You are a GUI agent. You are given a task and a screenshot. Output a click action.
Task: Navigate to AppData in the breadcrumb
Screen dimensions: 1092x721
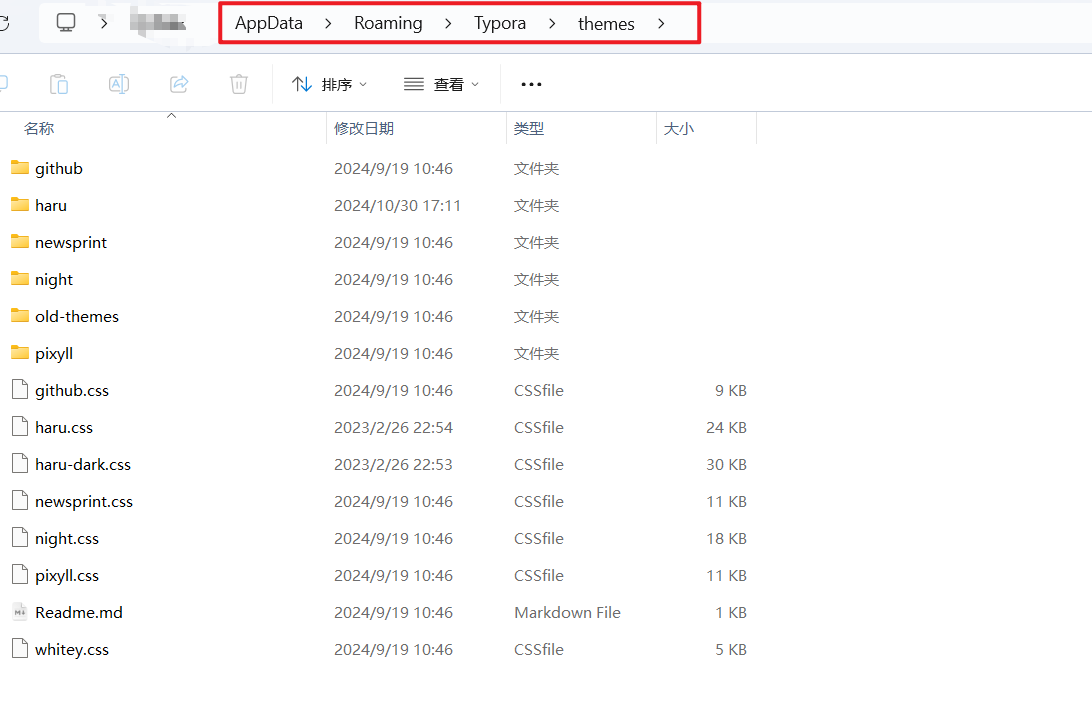click(269, 23)
